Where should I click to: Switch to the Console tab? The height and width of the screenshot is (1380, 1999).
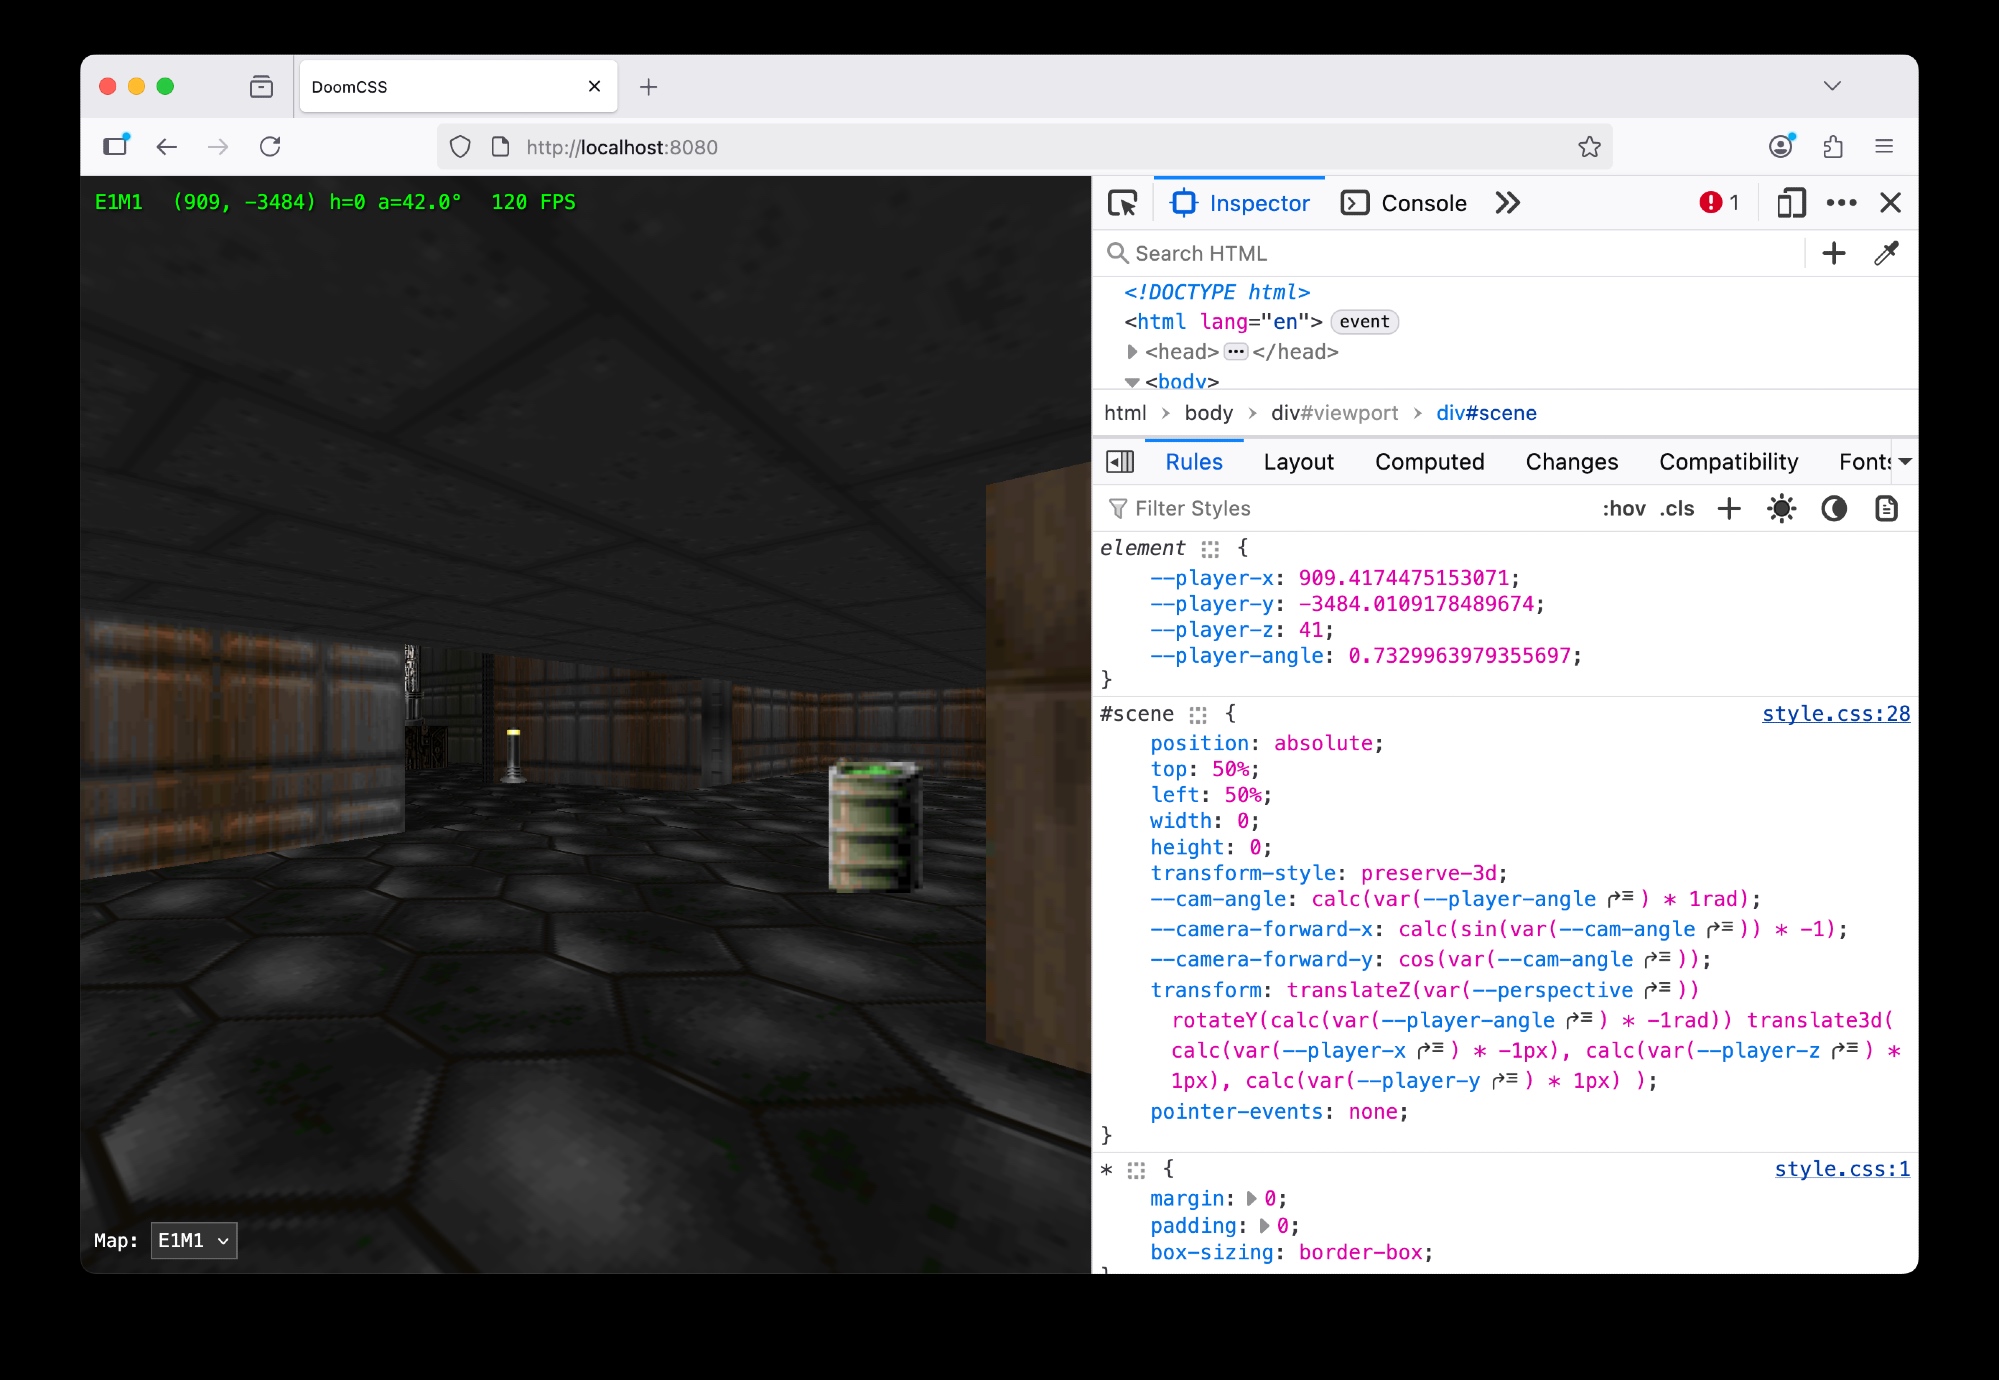click(x=1404, y=203)
